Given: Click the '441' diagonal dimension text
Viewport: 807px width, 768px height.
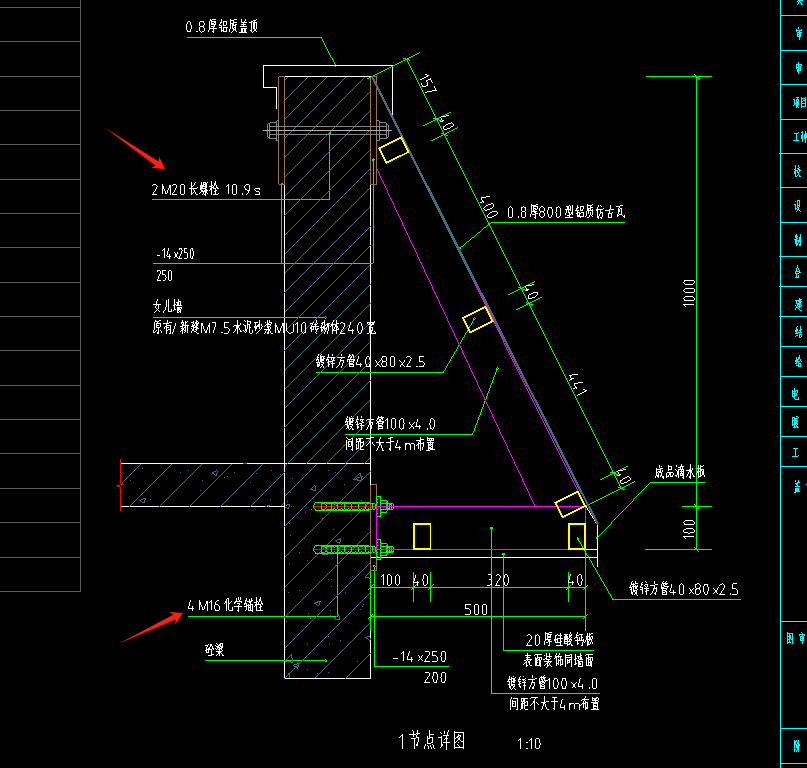Looking at the screenshot, I should tap(577, 385).
